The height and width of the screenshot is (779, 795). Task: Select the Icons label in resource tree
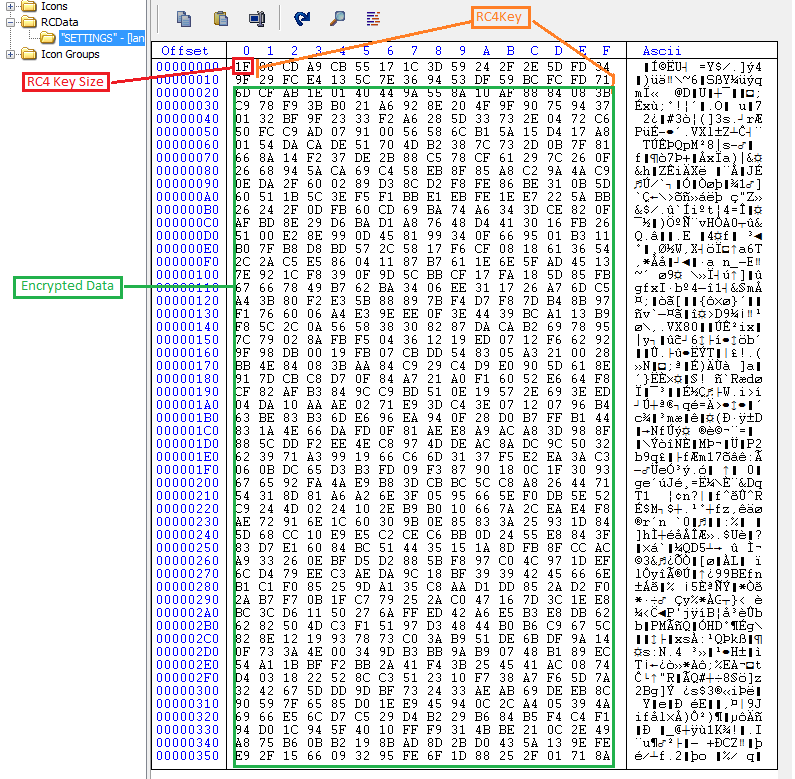tap(54, 6)
